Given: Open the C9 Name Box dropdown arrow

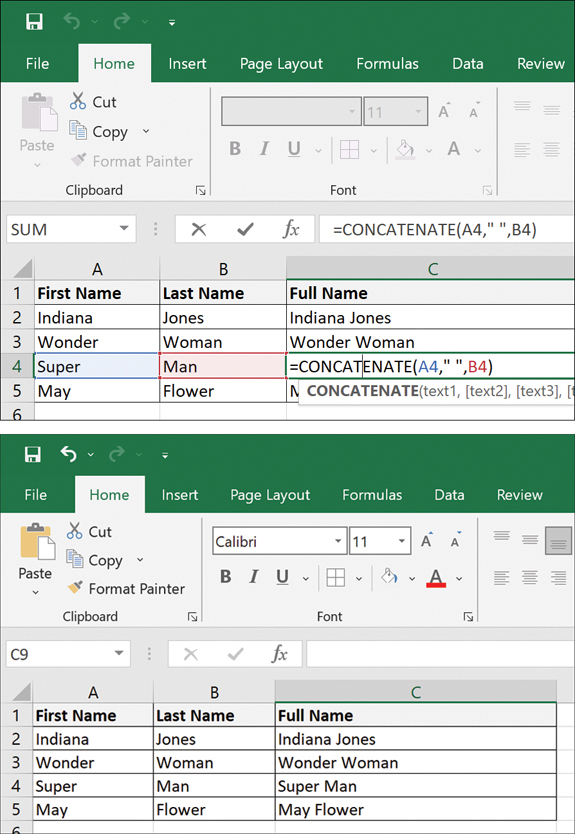Looking at the screenshot, I should 119,653.
